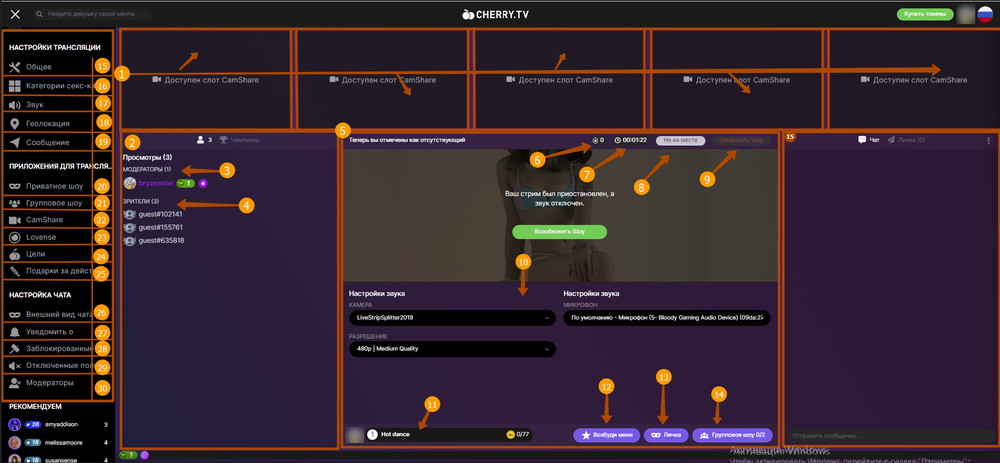Open the Общее settings tools icon

tap(15, 67)
